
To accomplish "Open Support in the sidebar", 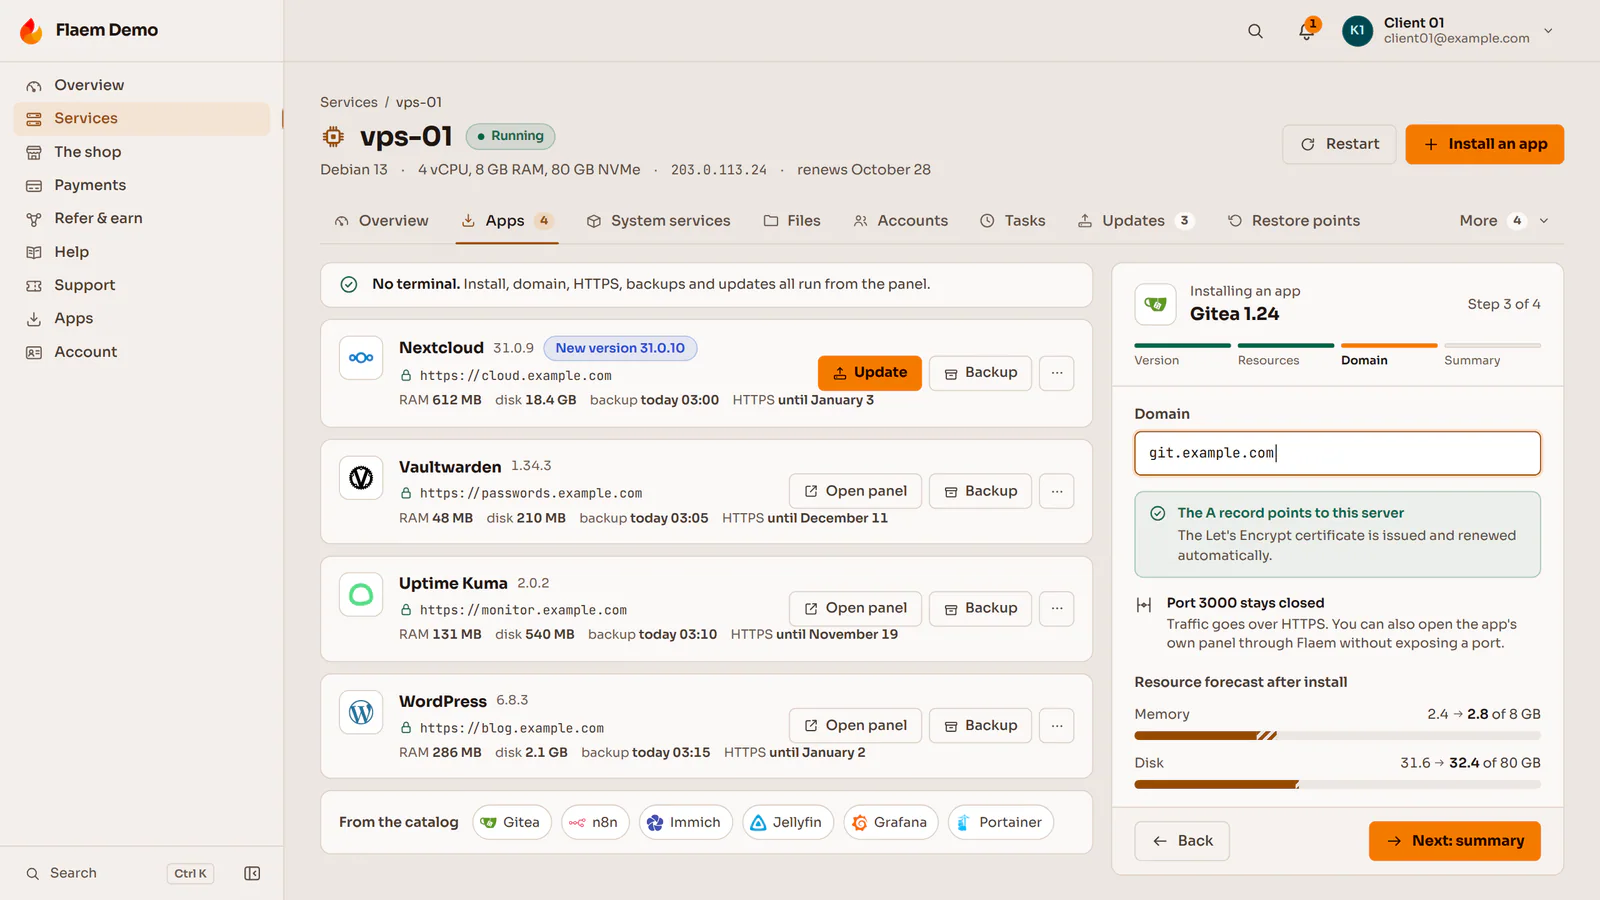I will 142,285.
